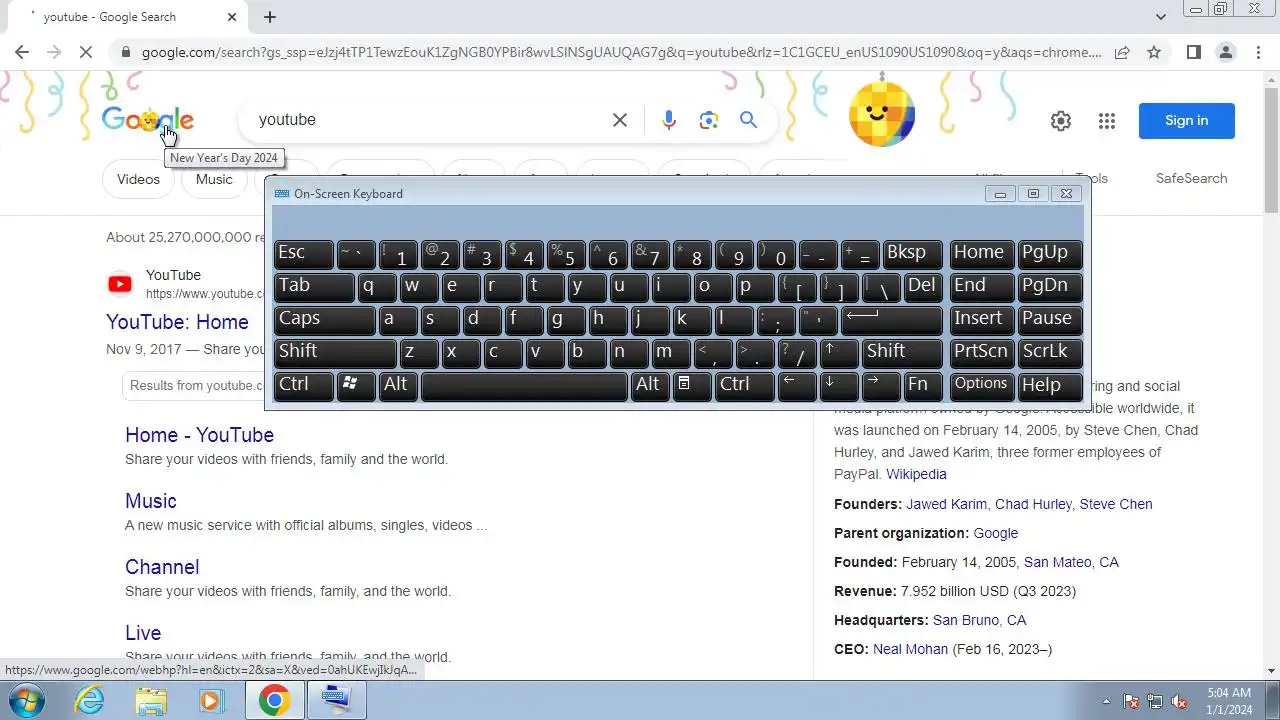1280x720 pixels.
Task: Open Wikipedia link in knowledge panel
Action: [x=916, y=475]
